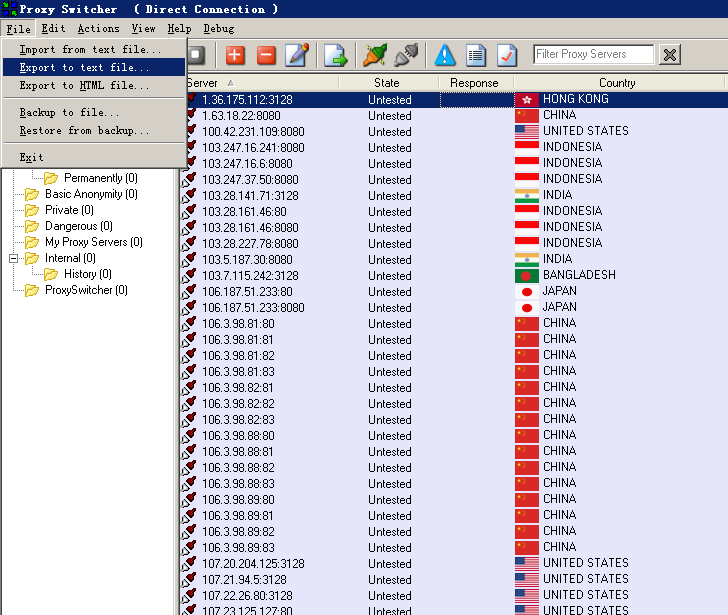728x615 pixels.
Task: Click US flag in 100.42.231.109:8080 row
Action: click(526, 132)
